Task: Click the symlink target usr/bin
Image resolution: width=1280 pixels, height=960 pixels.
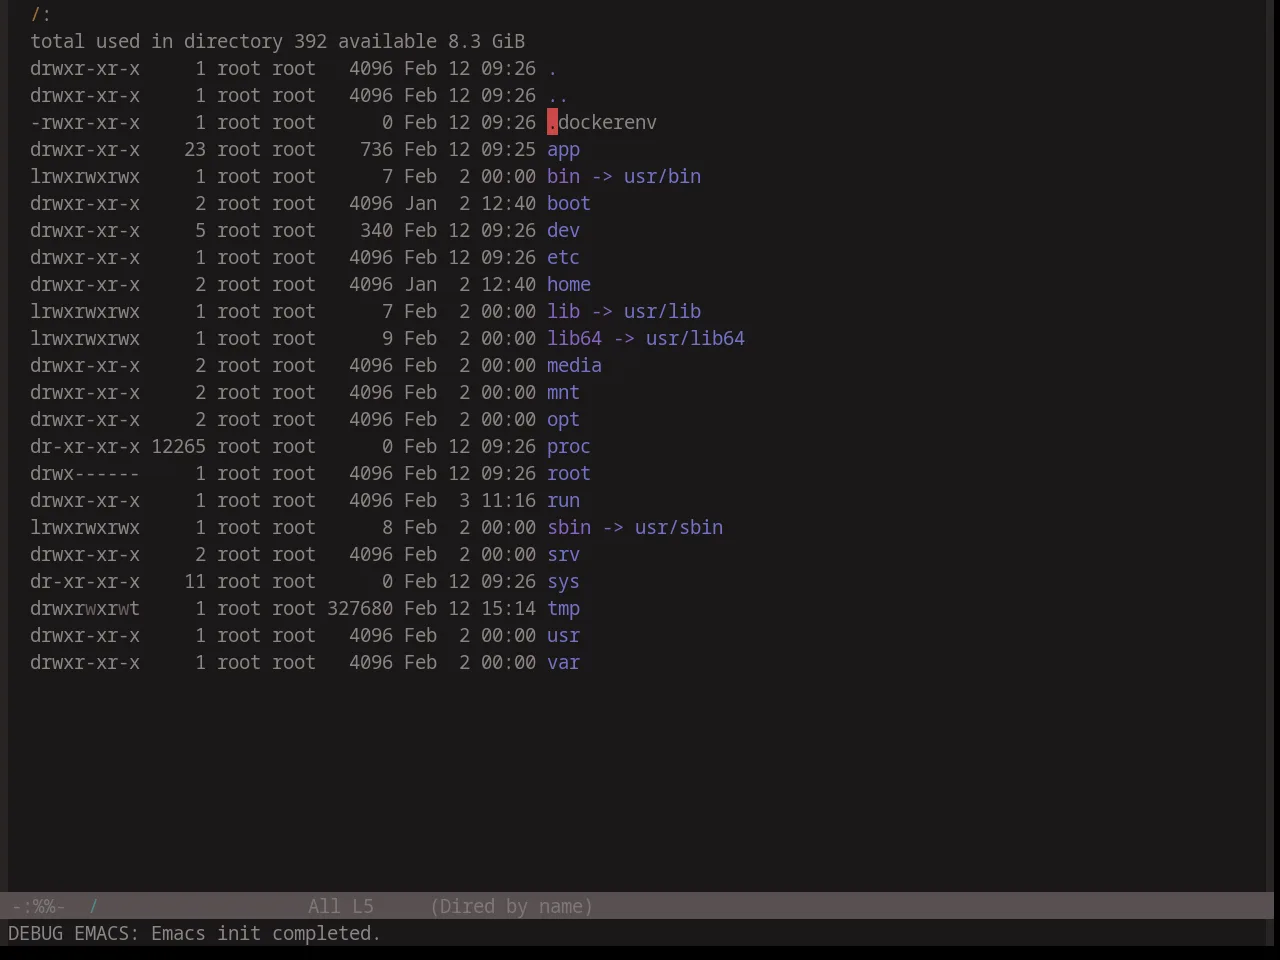Action: tap(662, 176)
